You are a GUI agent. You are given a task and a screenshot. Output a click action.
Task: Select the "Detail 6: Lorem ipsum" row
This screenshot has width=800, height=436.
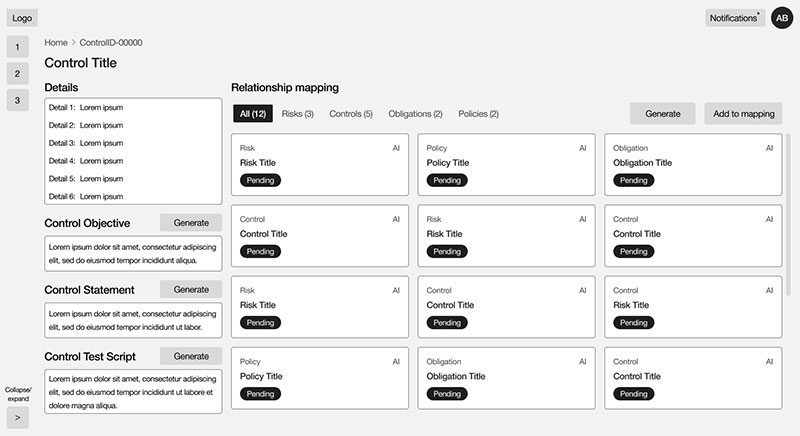tap(86, 196)
